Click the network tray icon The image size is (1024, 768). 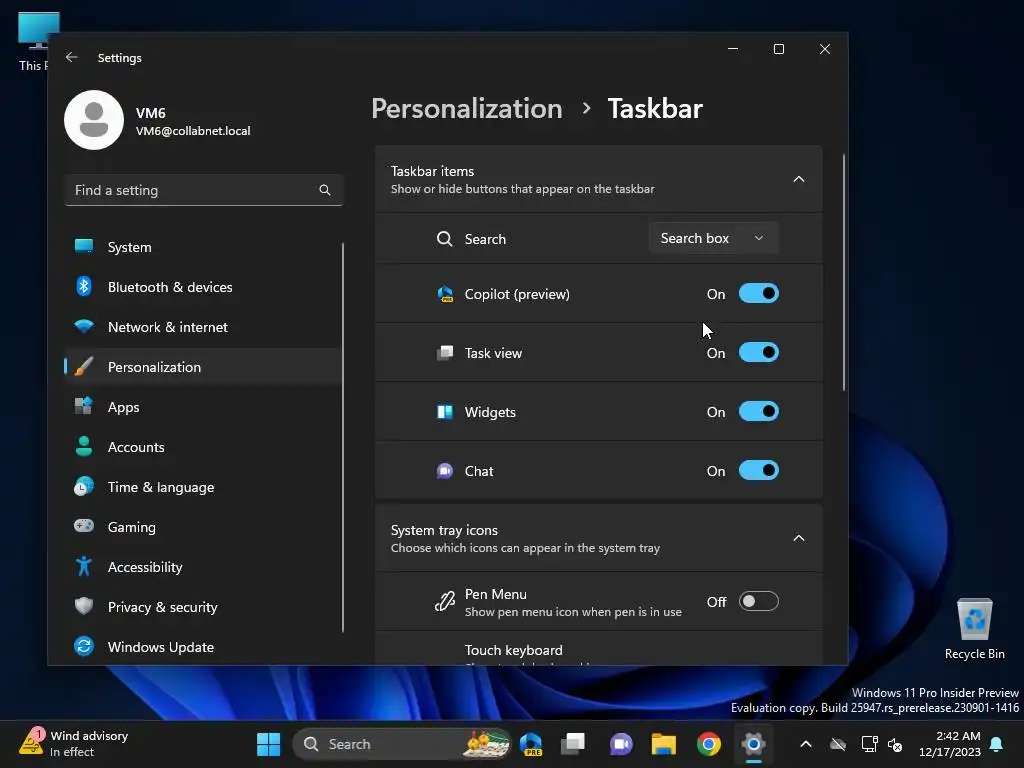pos(869,744)
